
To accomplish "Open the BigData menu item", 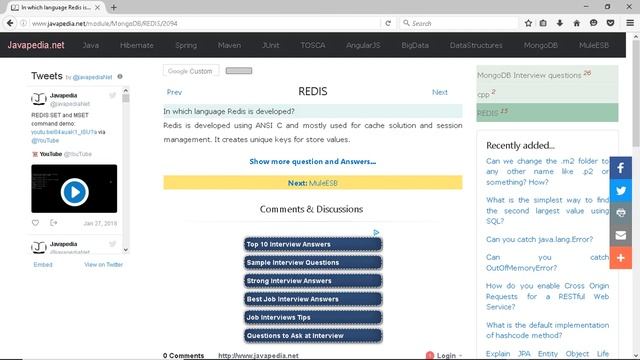I will [x=415, y=45].
